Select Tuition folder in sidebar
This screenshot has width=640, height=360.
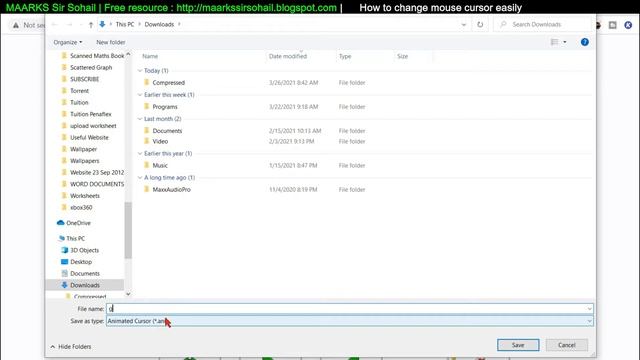(75, 102)
